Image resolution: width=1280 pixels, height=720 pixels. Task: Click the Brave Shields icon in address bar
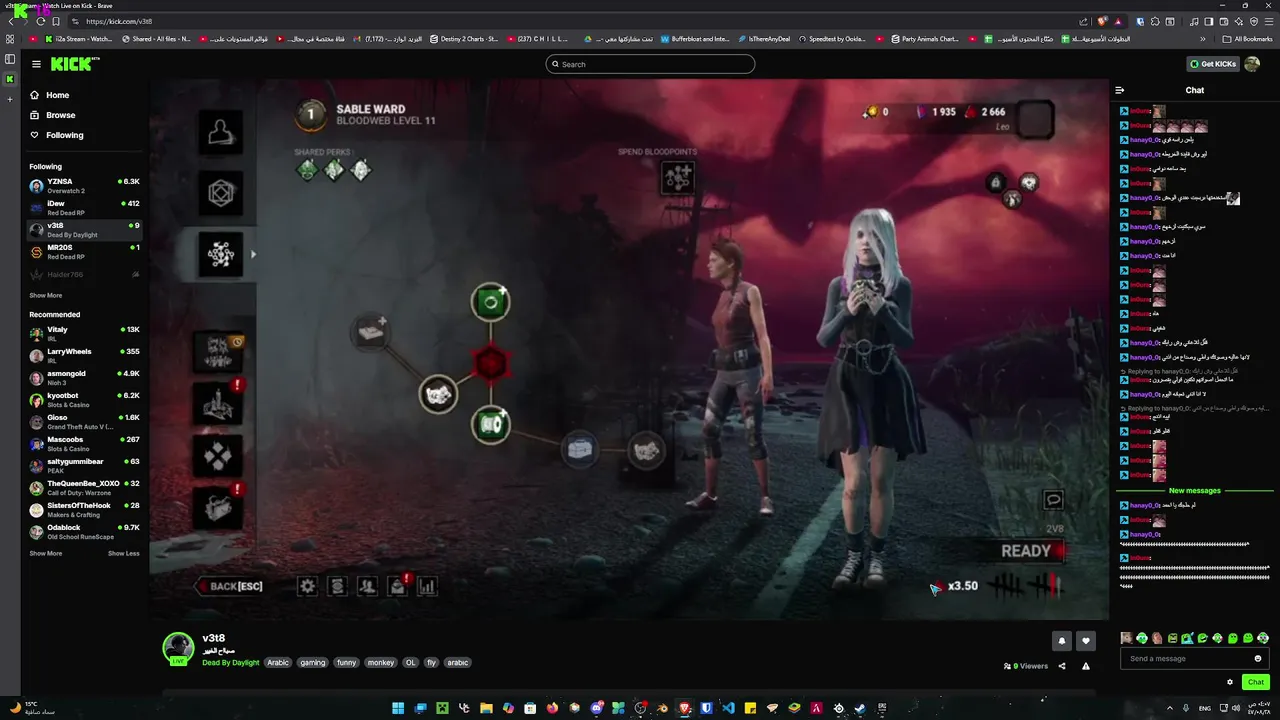(x=1103, y=21)
